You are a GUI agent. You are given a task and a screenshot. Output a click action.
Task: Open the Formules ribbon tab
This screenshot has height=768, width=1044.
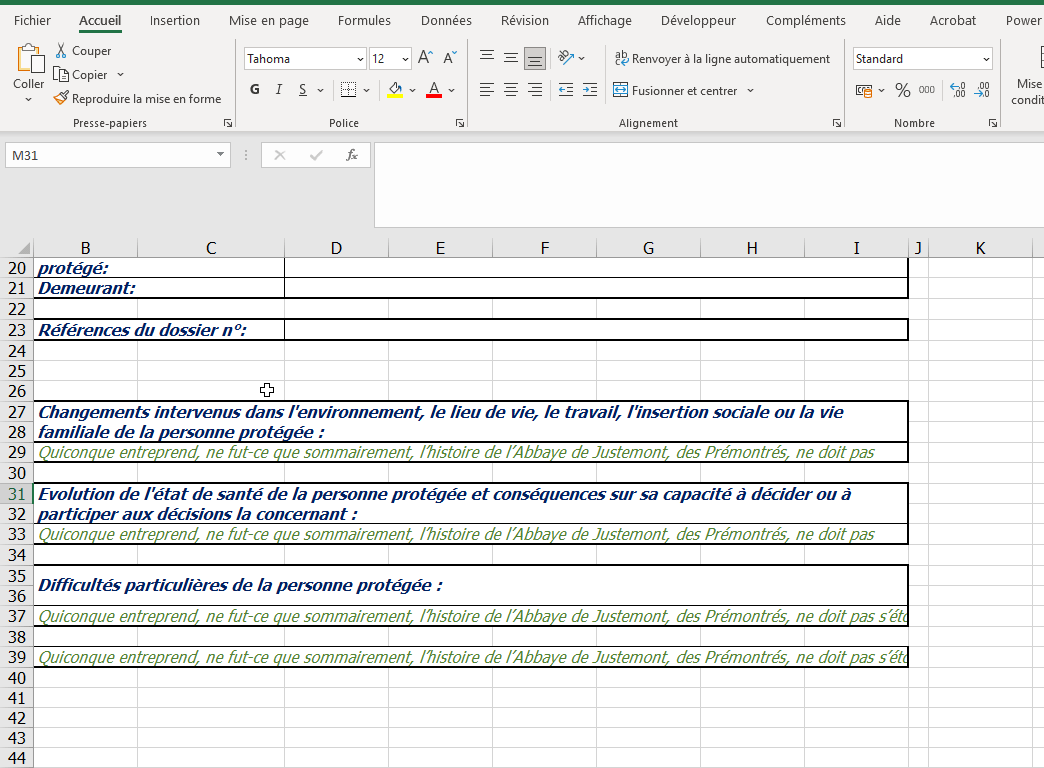coord(364,20)
